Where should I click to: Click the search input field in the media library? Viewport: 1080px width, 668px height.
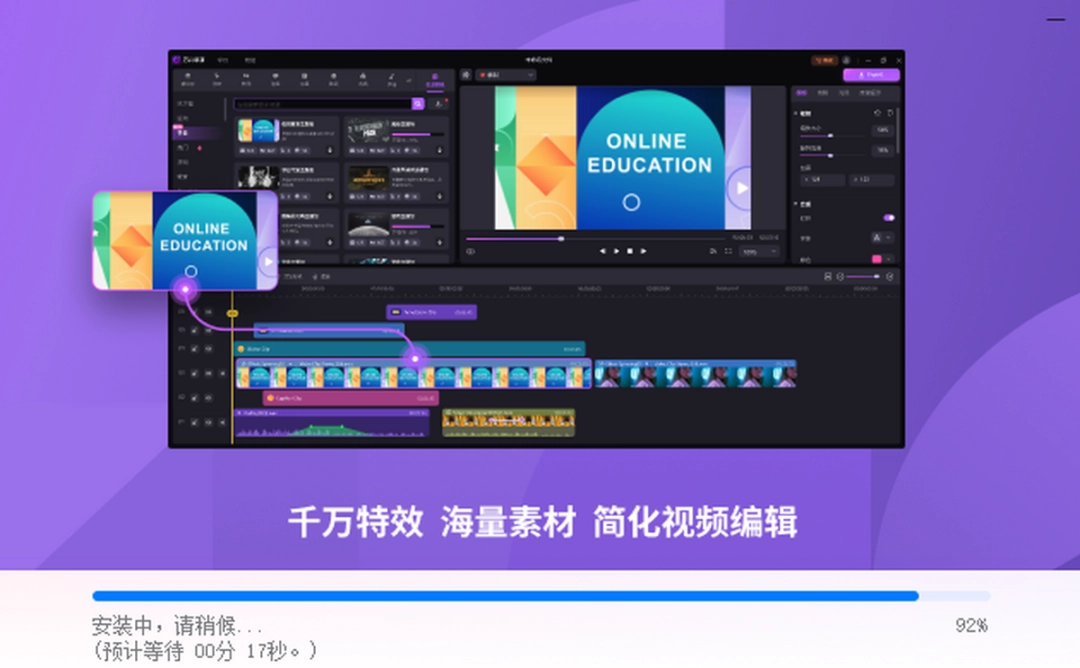click(320, 104)
